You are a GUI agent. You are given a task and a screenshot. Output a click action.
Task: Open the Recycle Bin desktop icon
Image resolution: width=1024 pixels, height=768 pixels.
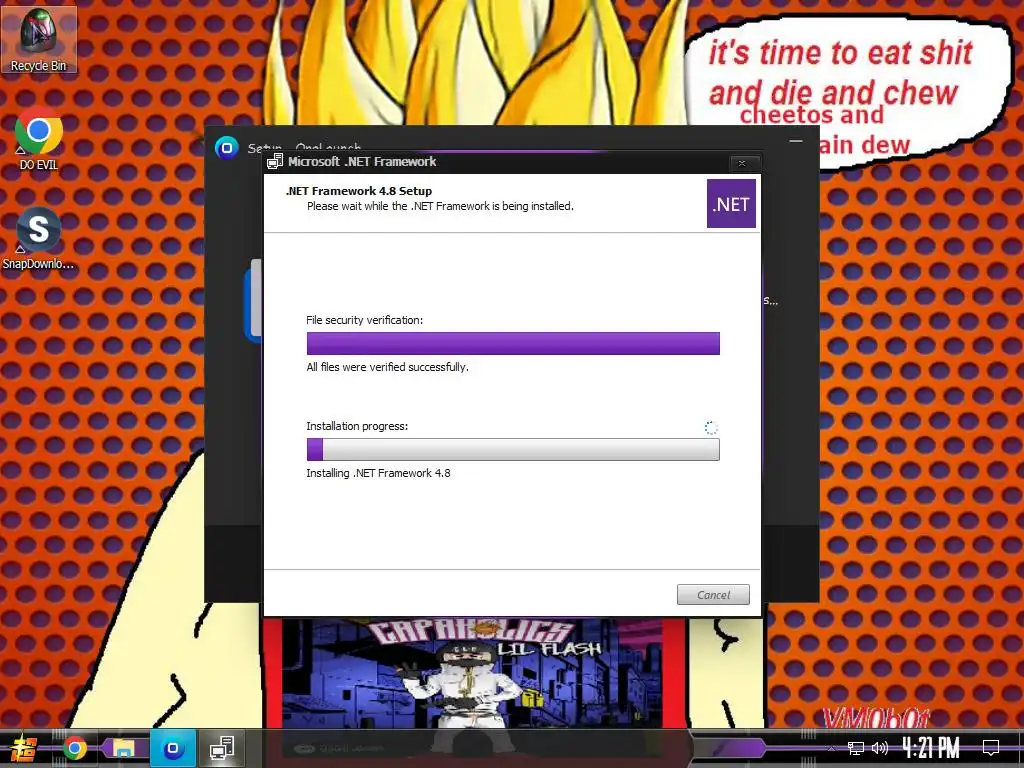tap(39, 40)
